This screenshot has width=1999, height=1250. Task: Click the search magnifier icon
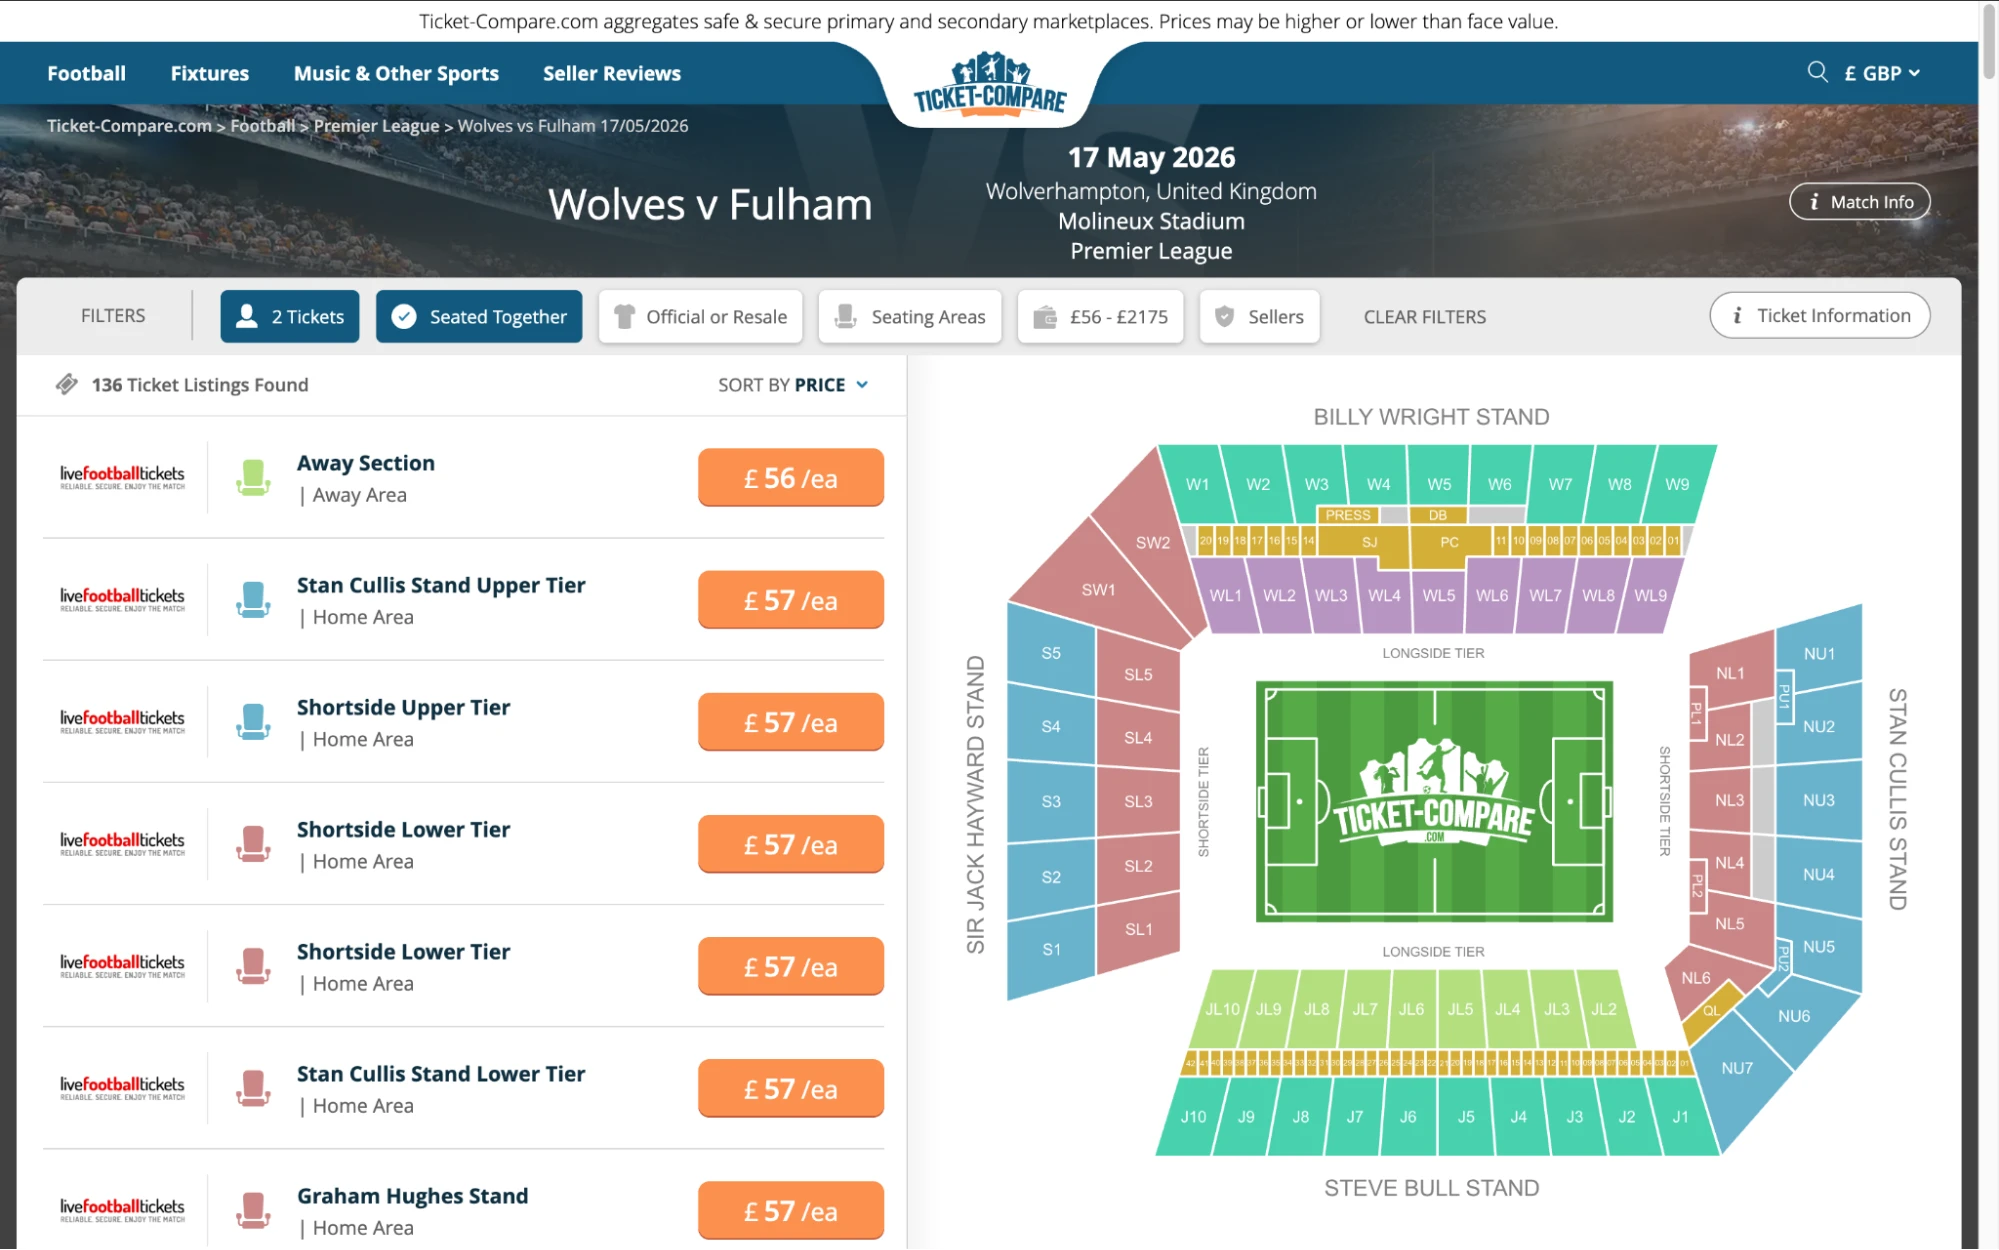click(1817, 72)
